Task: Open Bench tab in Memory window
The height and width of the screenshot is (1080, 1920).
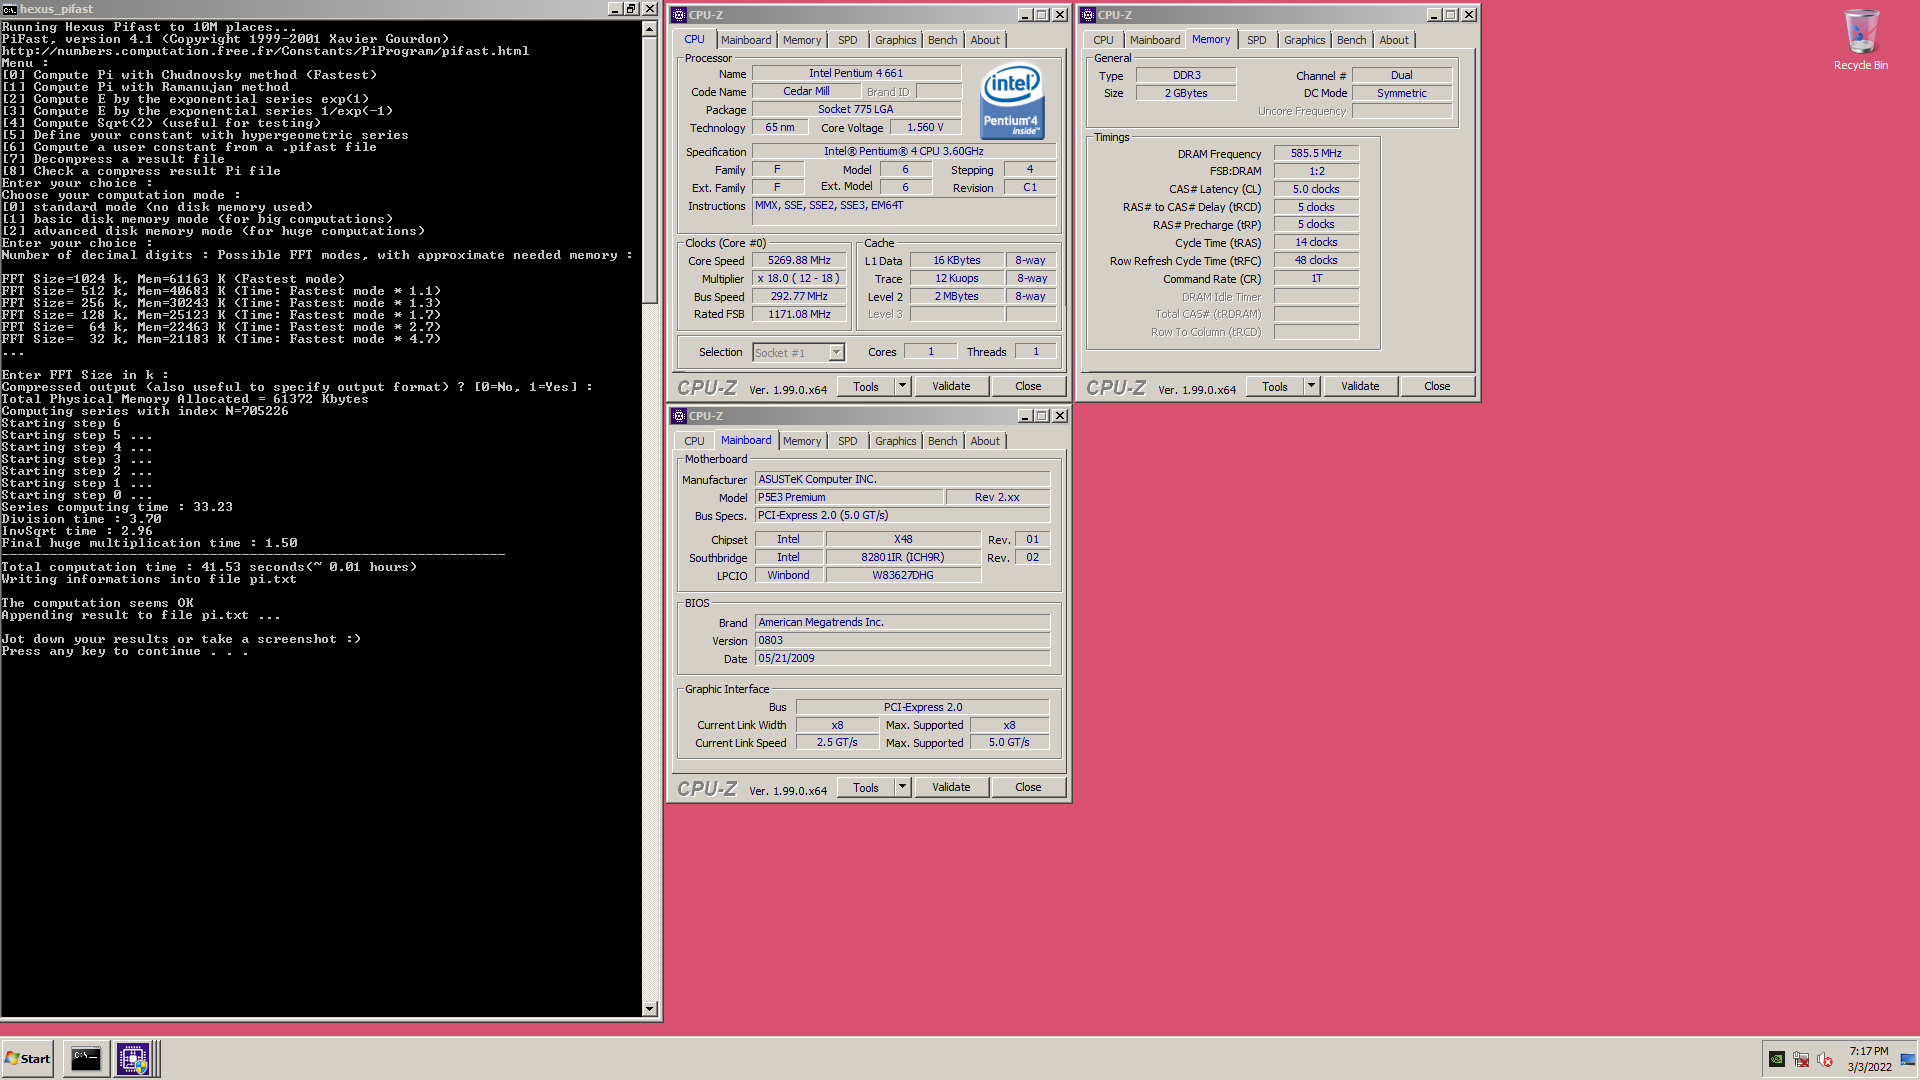Action: (x=1351, y=40)
